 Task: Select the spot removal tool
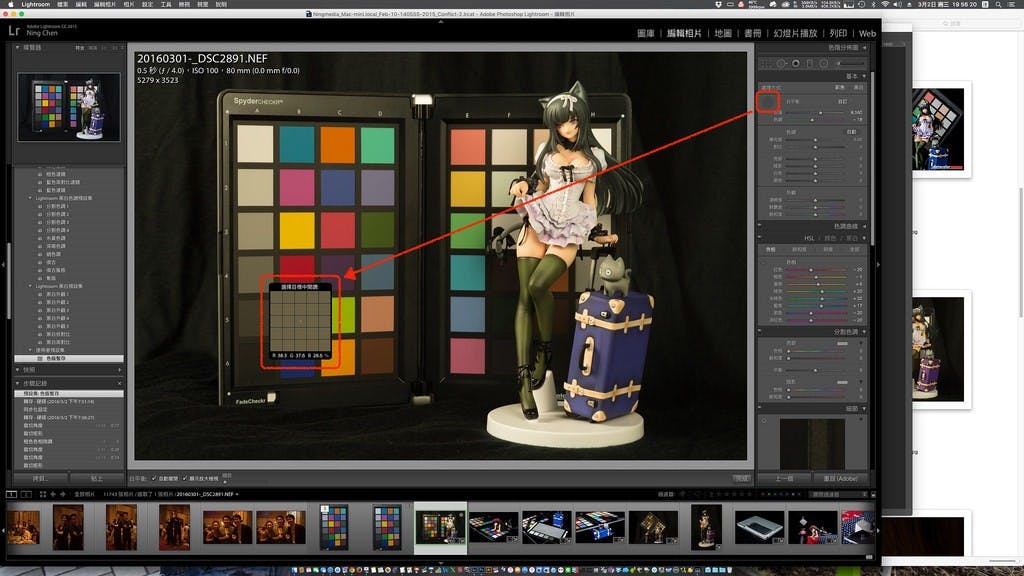(782, 63)
